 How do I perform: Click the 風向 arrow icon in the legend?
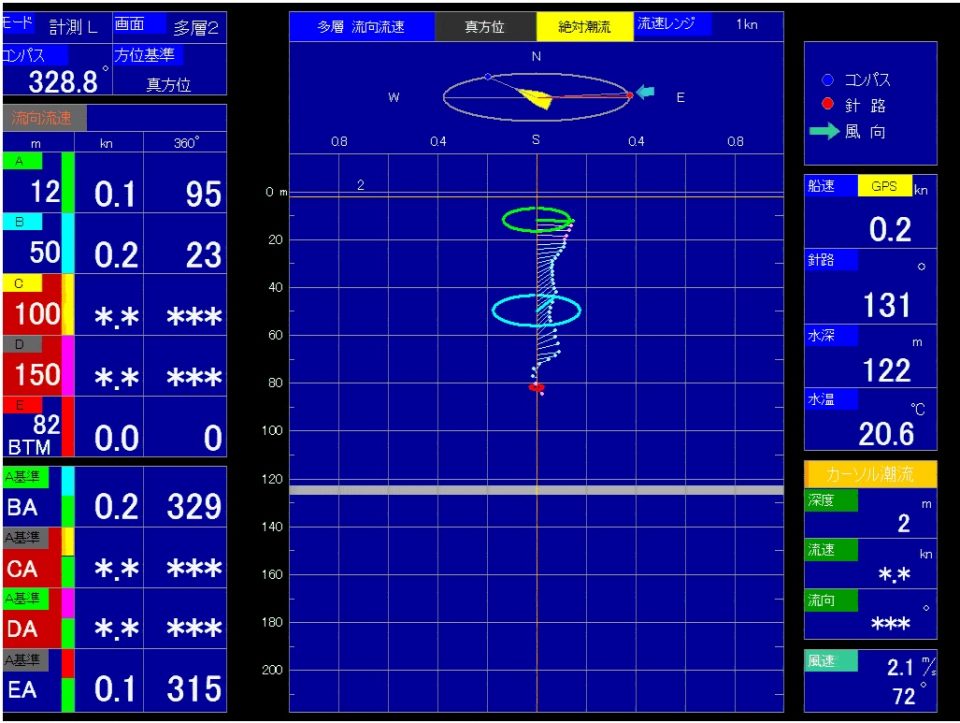[x=826, y=131]
